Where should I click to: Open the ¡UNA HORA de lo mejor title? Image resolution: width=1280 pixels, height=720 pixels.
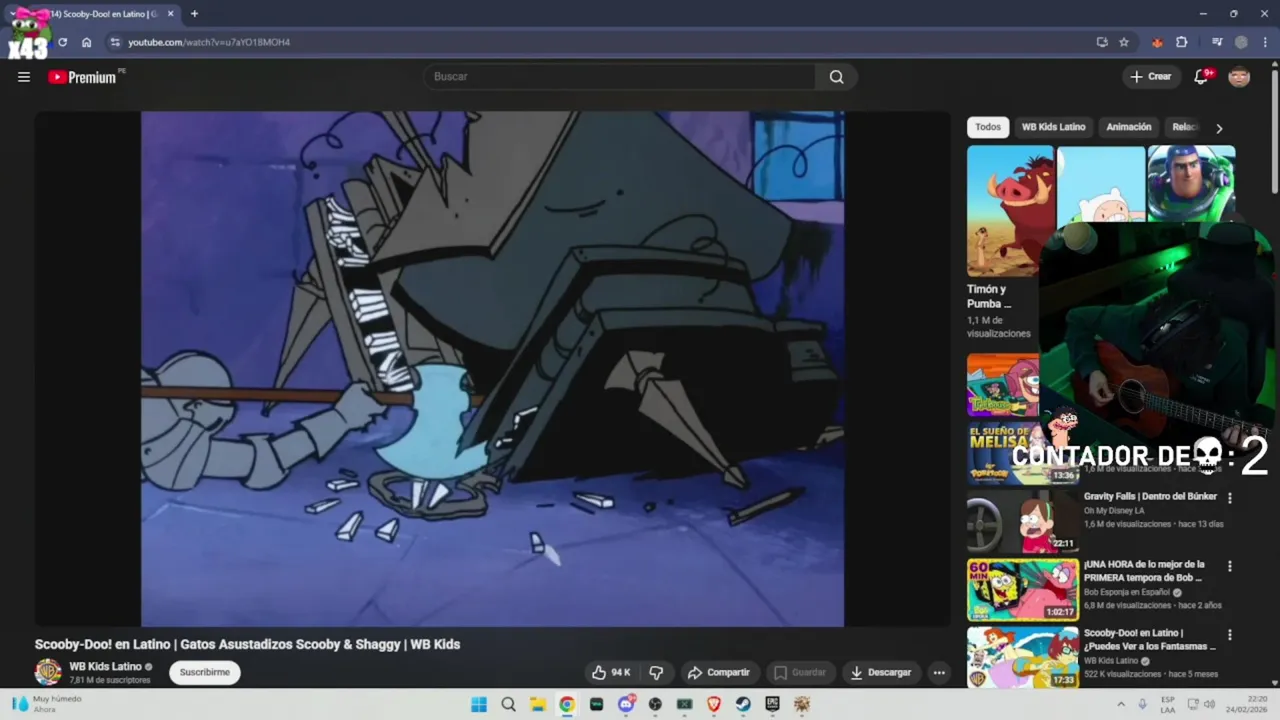pyautogui.click(x=1144, y=571)
